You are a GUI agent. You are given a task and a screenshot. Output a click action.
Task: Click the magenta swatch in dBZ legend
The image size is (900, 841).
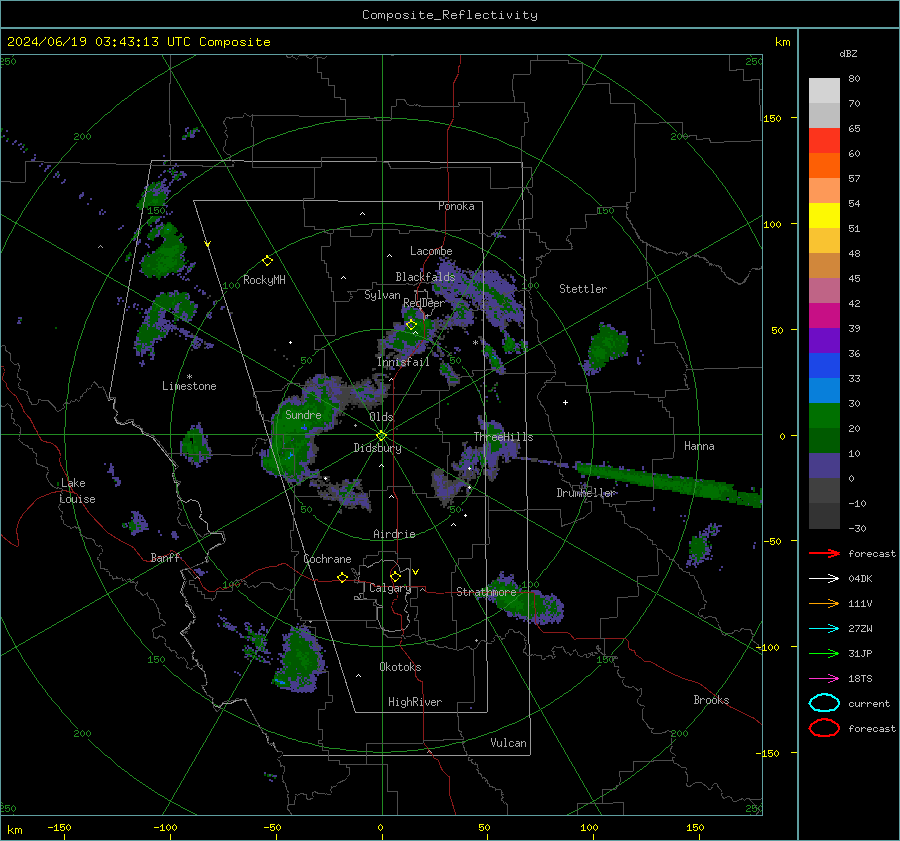click(824, 316)
